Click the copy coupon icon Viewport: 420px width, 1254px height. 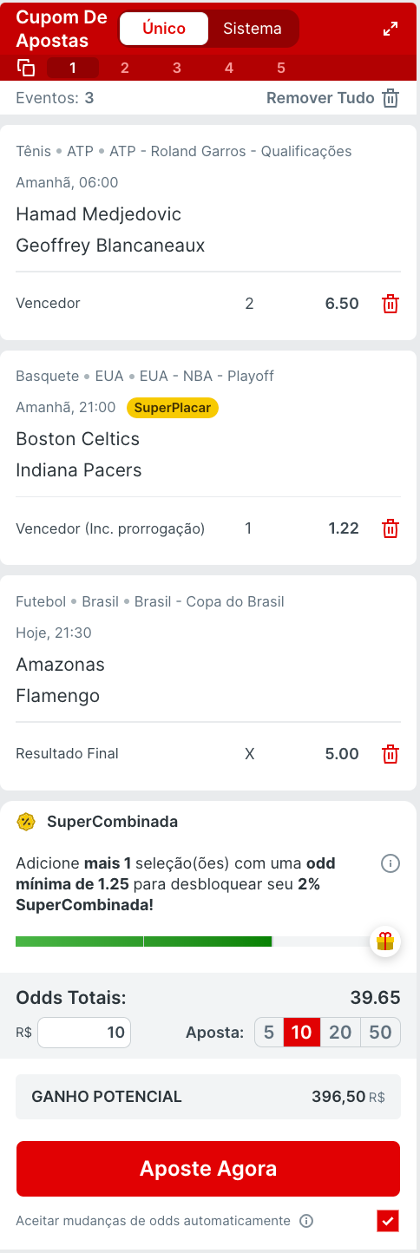tap(26, 68)
